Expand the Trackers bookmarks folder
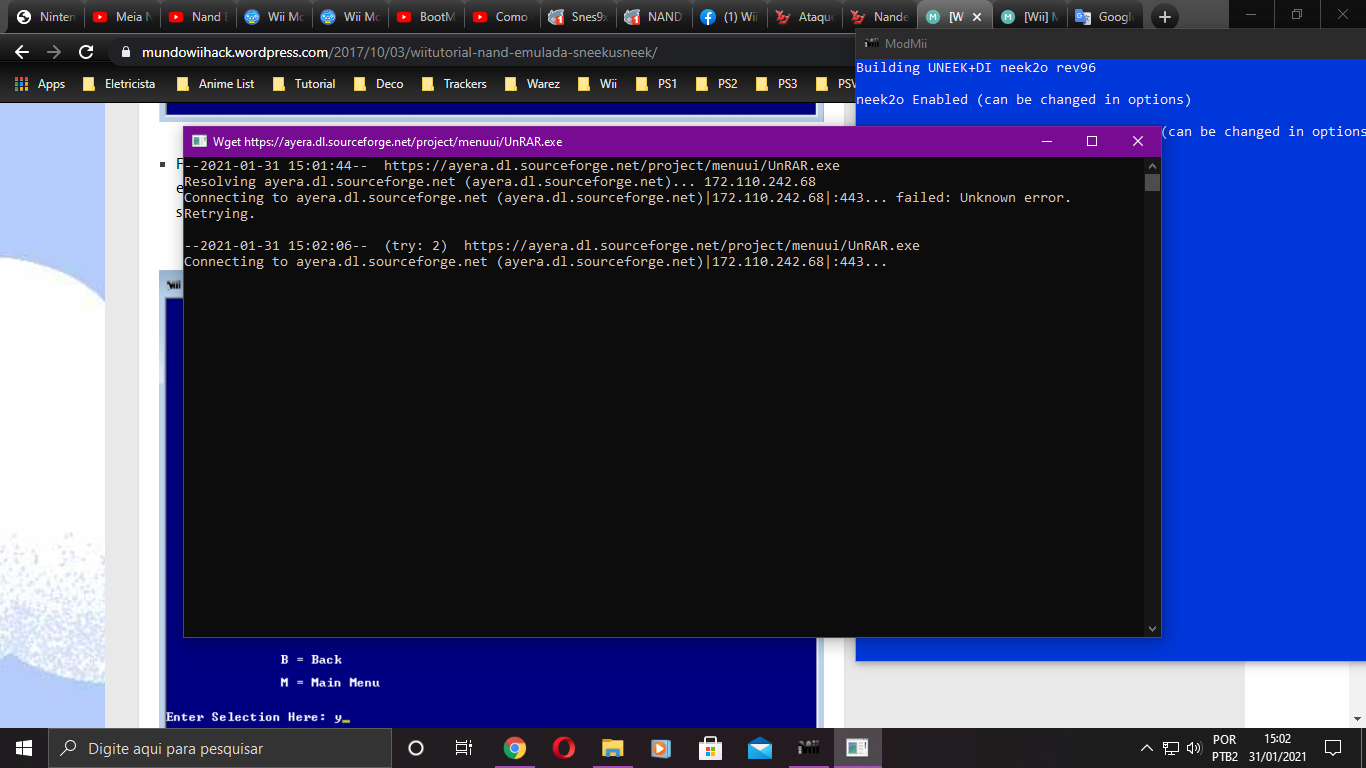 [454, 84]
